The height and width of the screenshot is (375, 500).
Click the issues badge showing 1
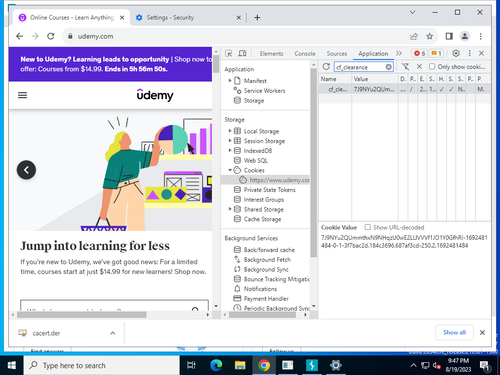436,53
